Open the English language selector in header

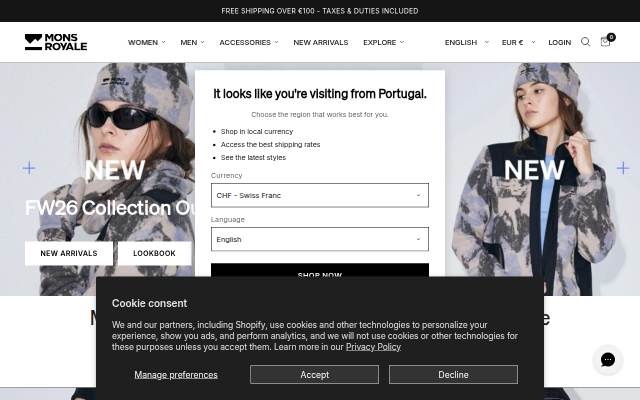point(467,42)
